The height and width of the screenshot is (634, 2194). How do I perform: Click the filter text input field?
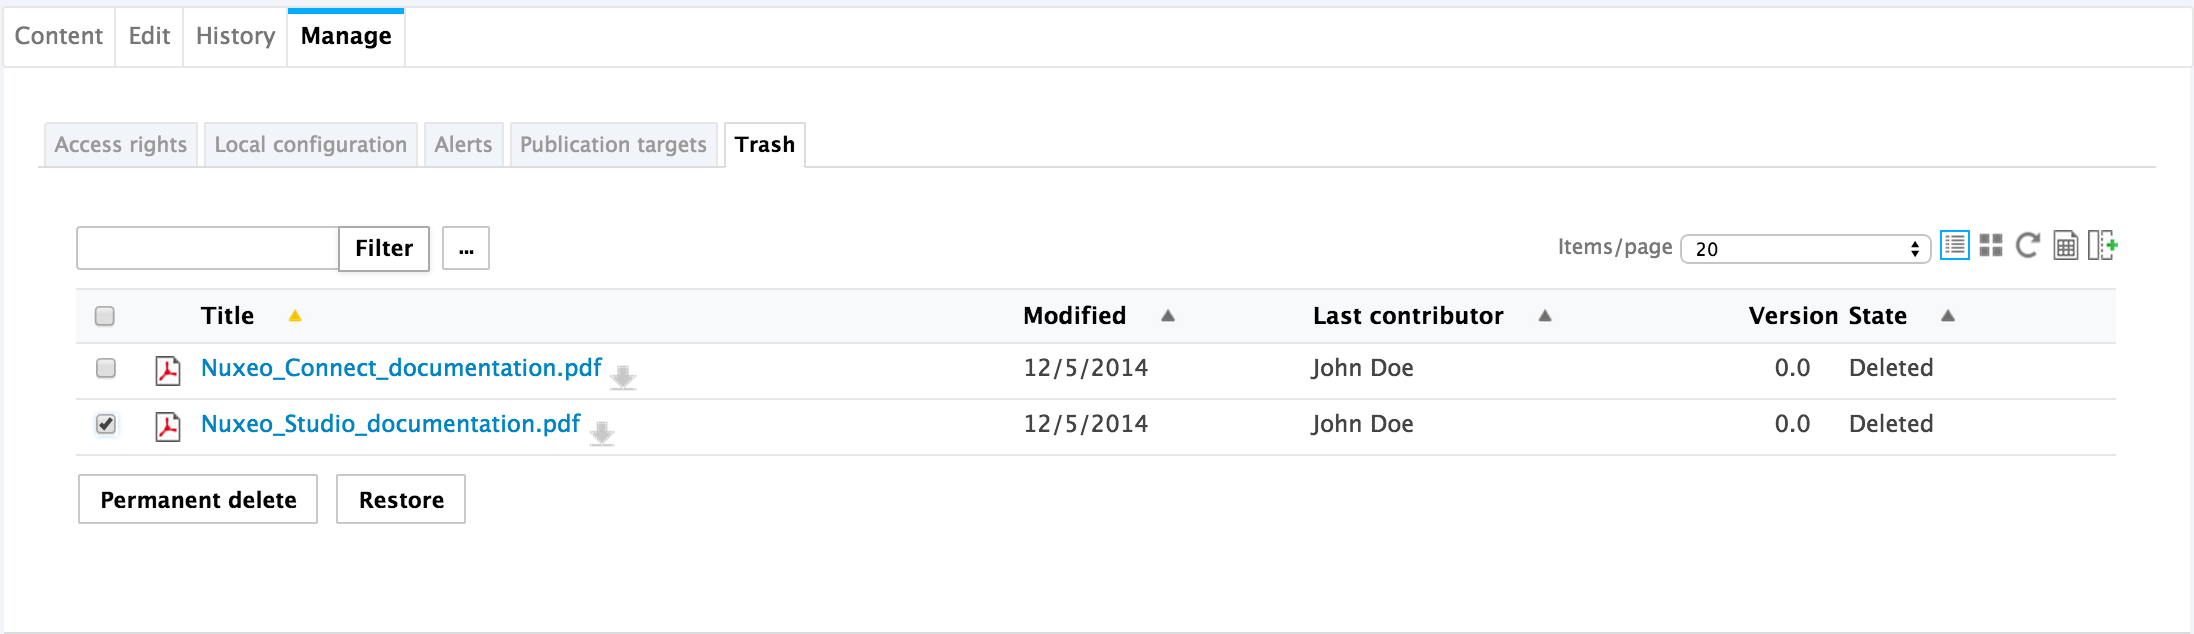(x=208, y=248)
